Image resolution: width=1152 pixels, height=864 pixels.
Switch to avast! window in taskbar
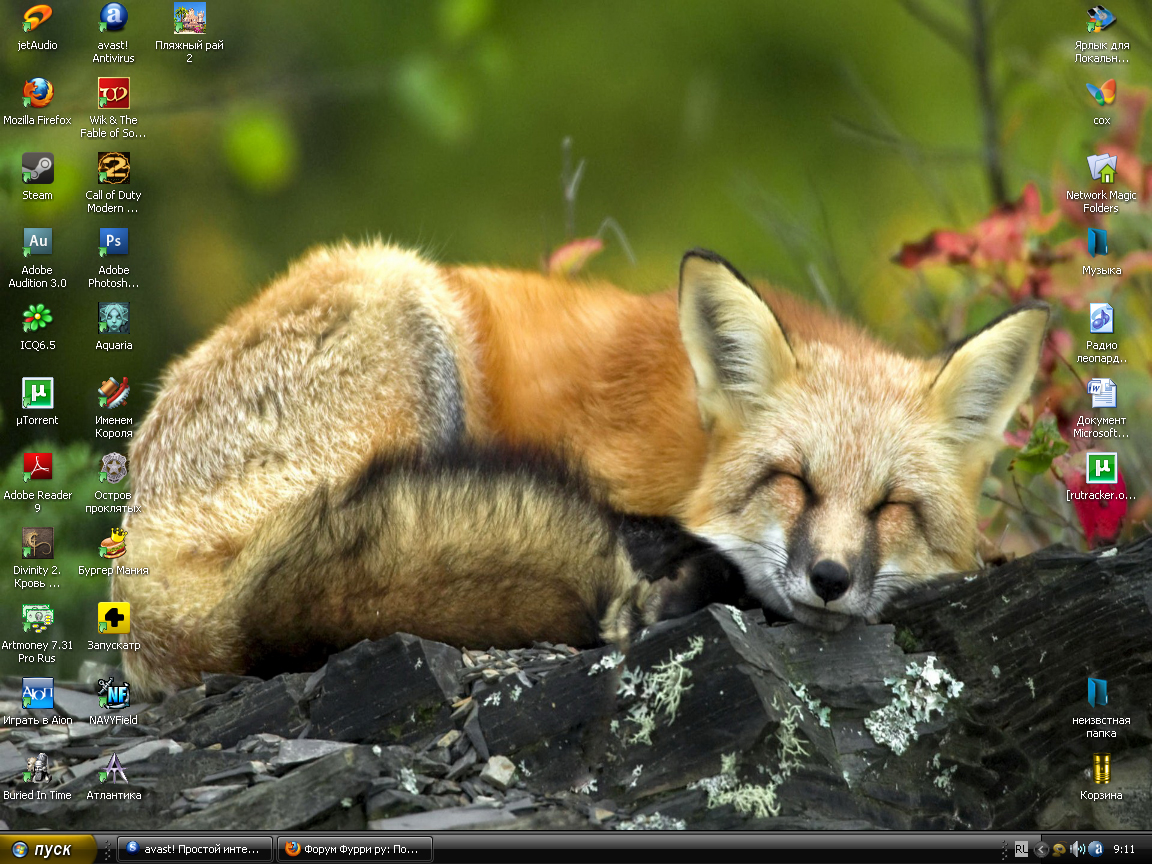pyautogui.click(x=195, y=849)
